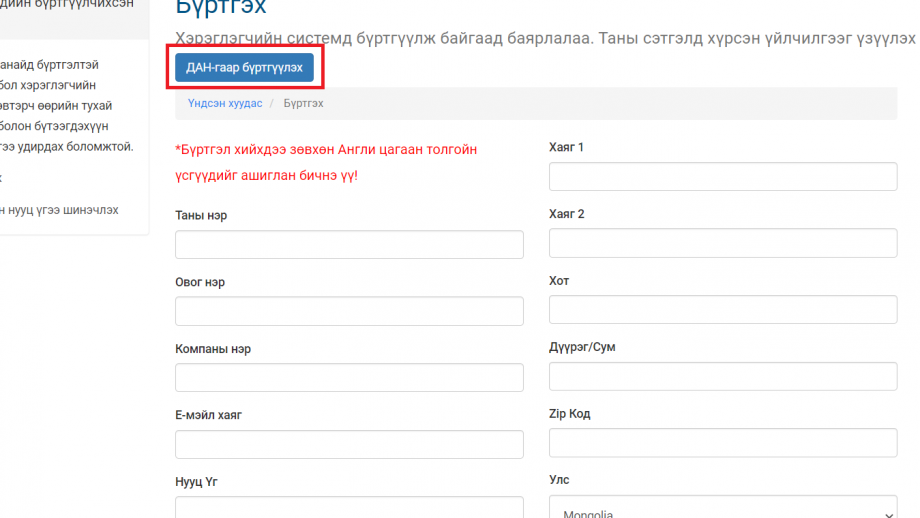This screenshot has height=518, width=920.
Task: Open the Үндсэн хуудас breadcrumb link
Action: click(225, 103)
